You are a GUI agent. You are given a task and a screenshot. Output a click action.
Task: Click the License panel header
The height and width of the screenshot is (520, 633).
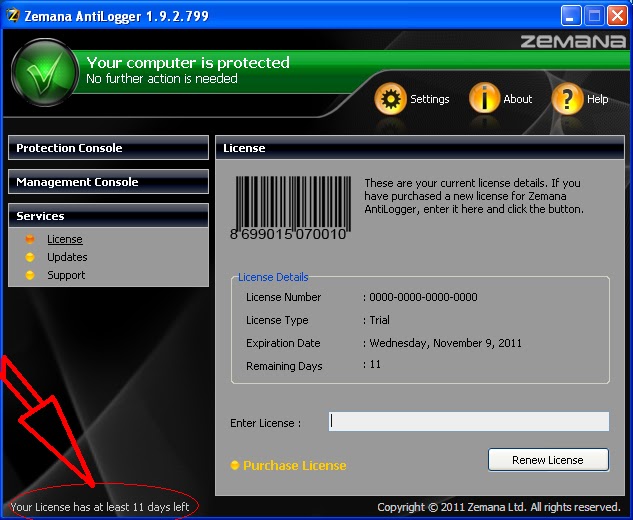[420, 148]
